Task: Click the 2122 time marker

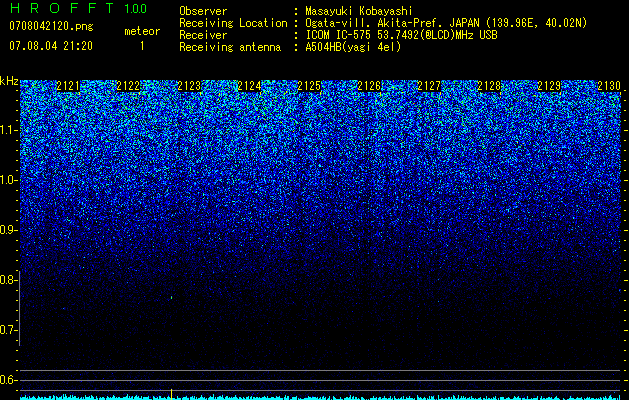Action: (128, 86)
